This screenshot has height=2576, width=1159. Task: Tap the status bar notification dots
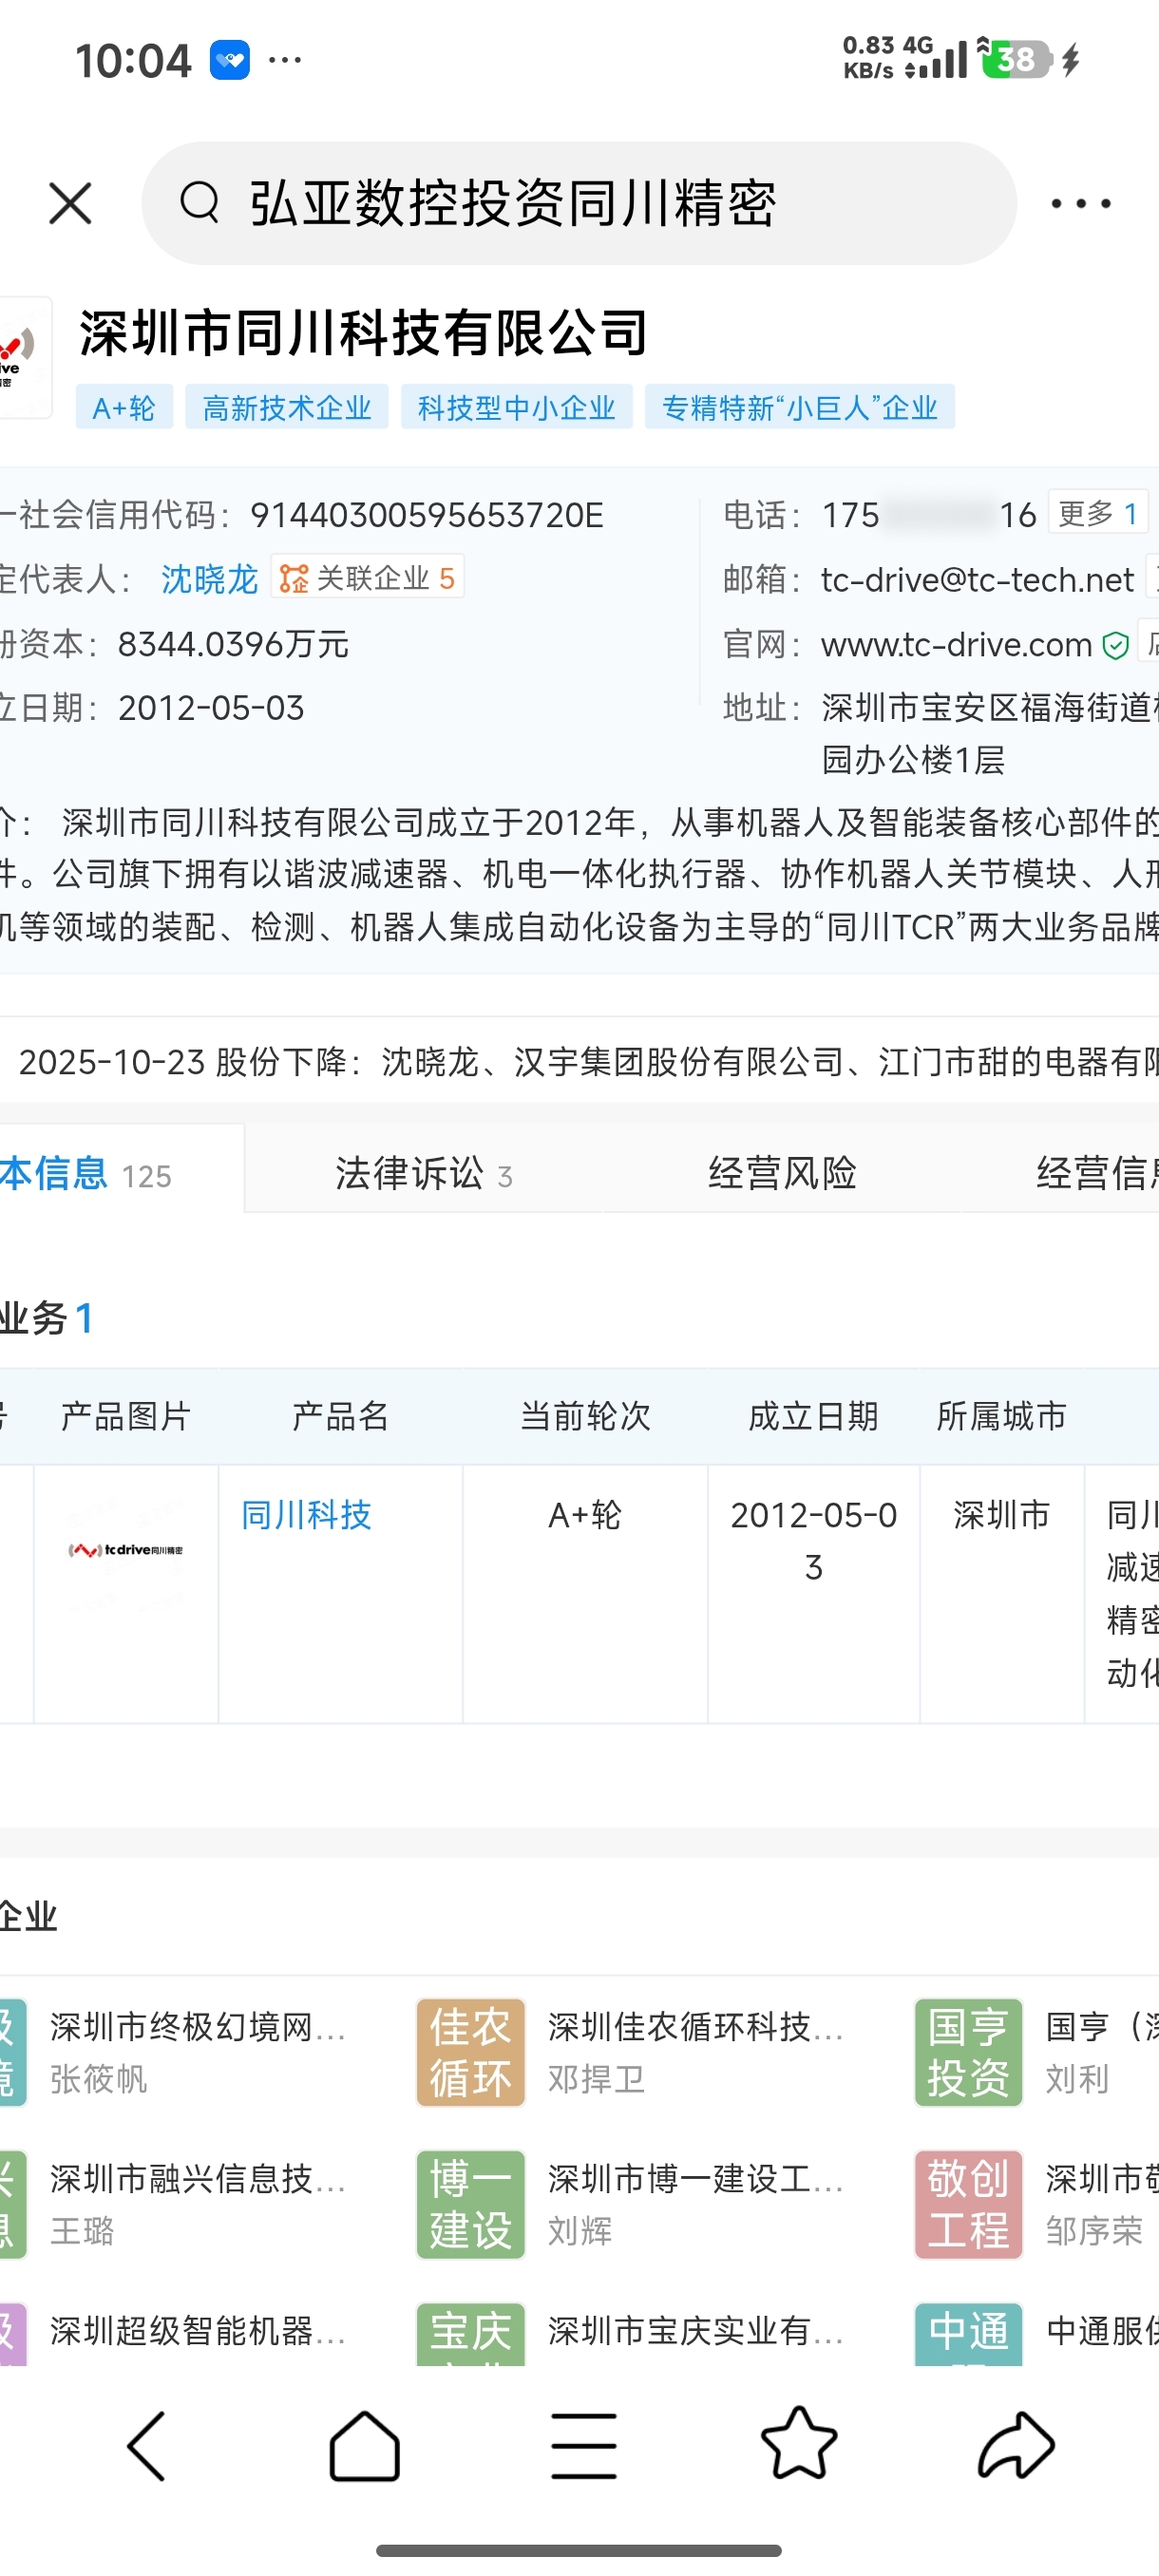285,60
